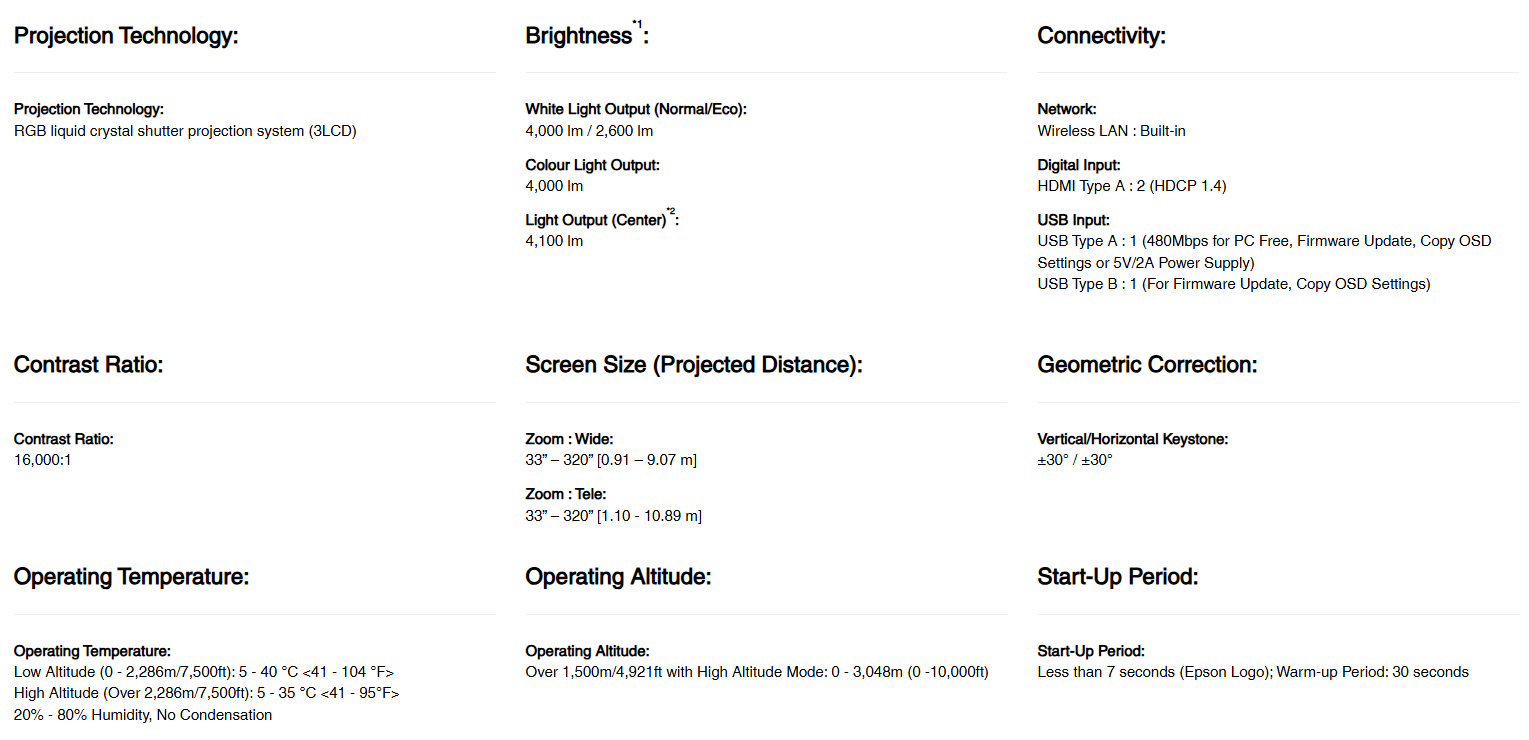
Task: Open footnote *2 beside Light Output (Center)
Action: pos(671,211)
